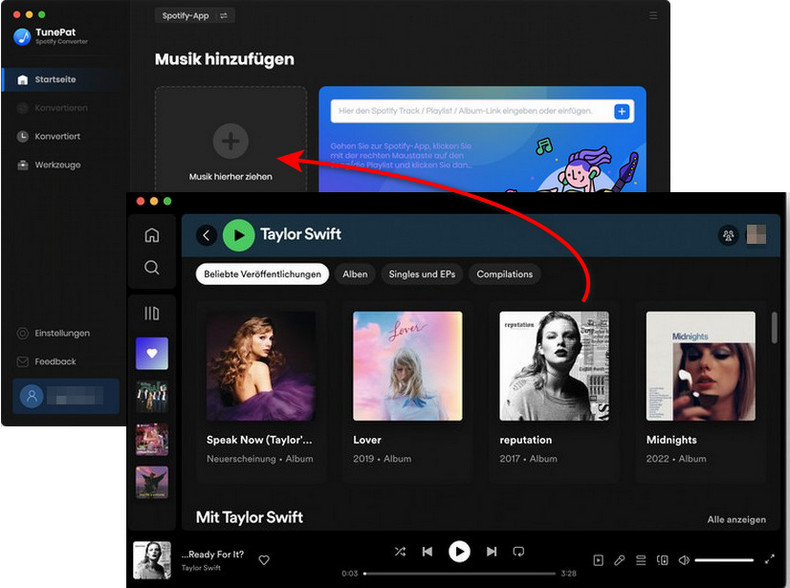Image resolution: width=790 pixels, height=588 pixels.
Task: Click the reputation album title
Action: [x=525, y=440]
